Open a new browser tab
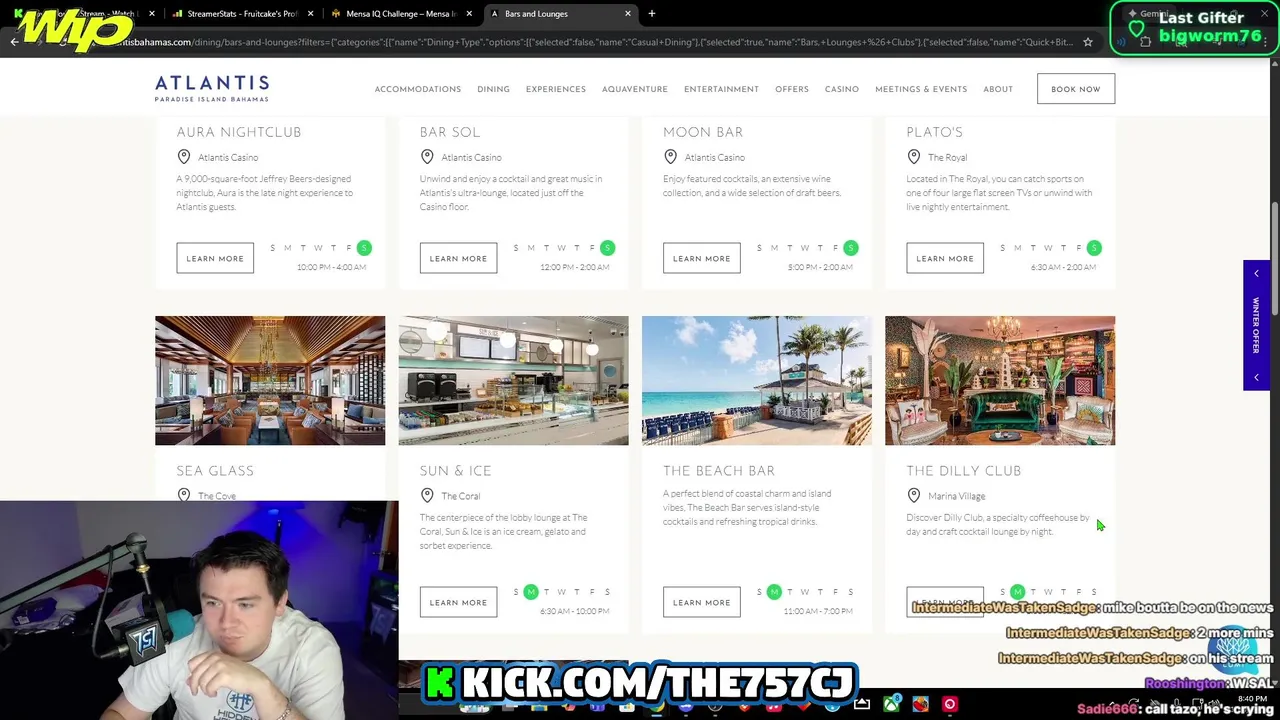This screenshot has height=720, width=1280. [651, 14]
